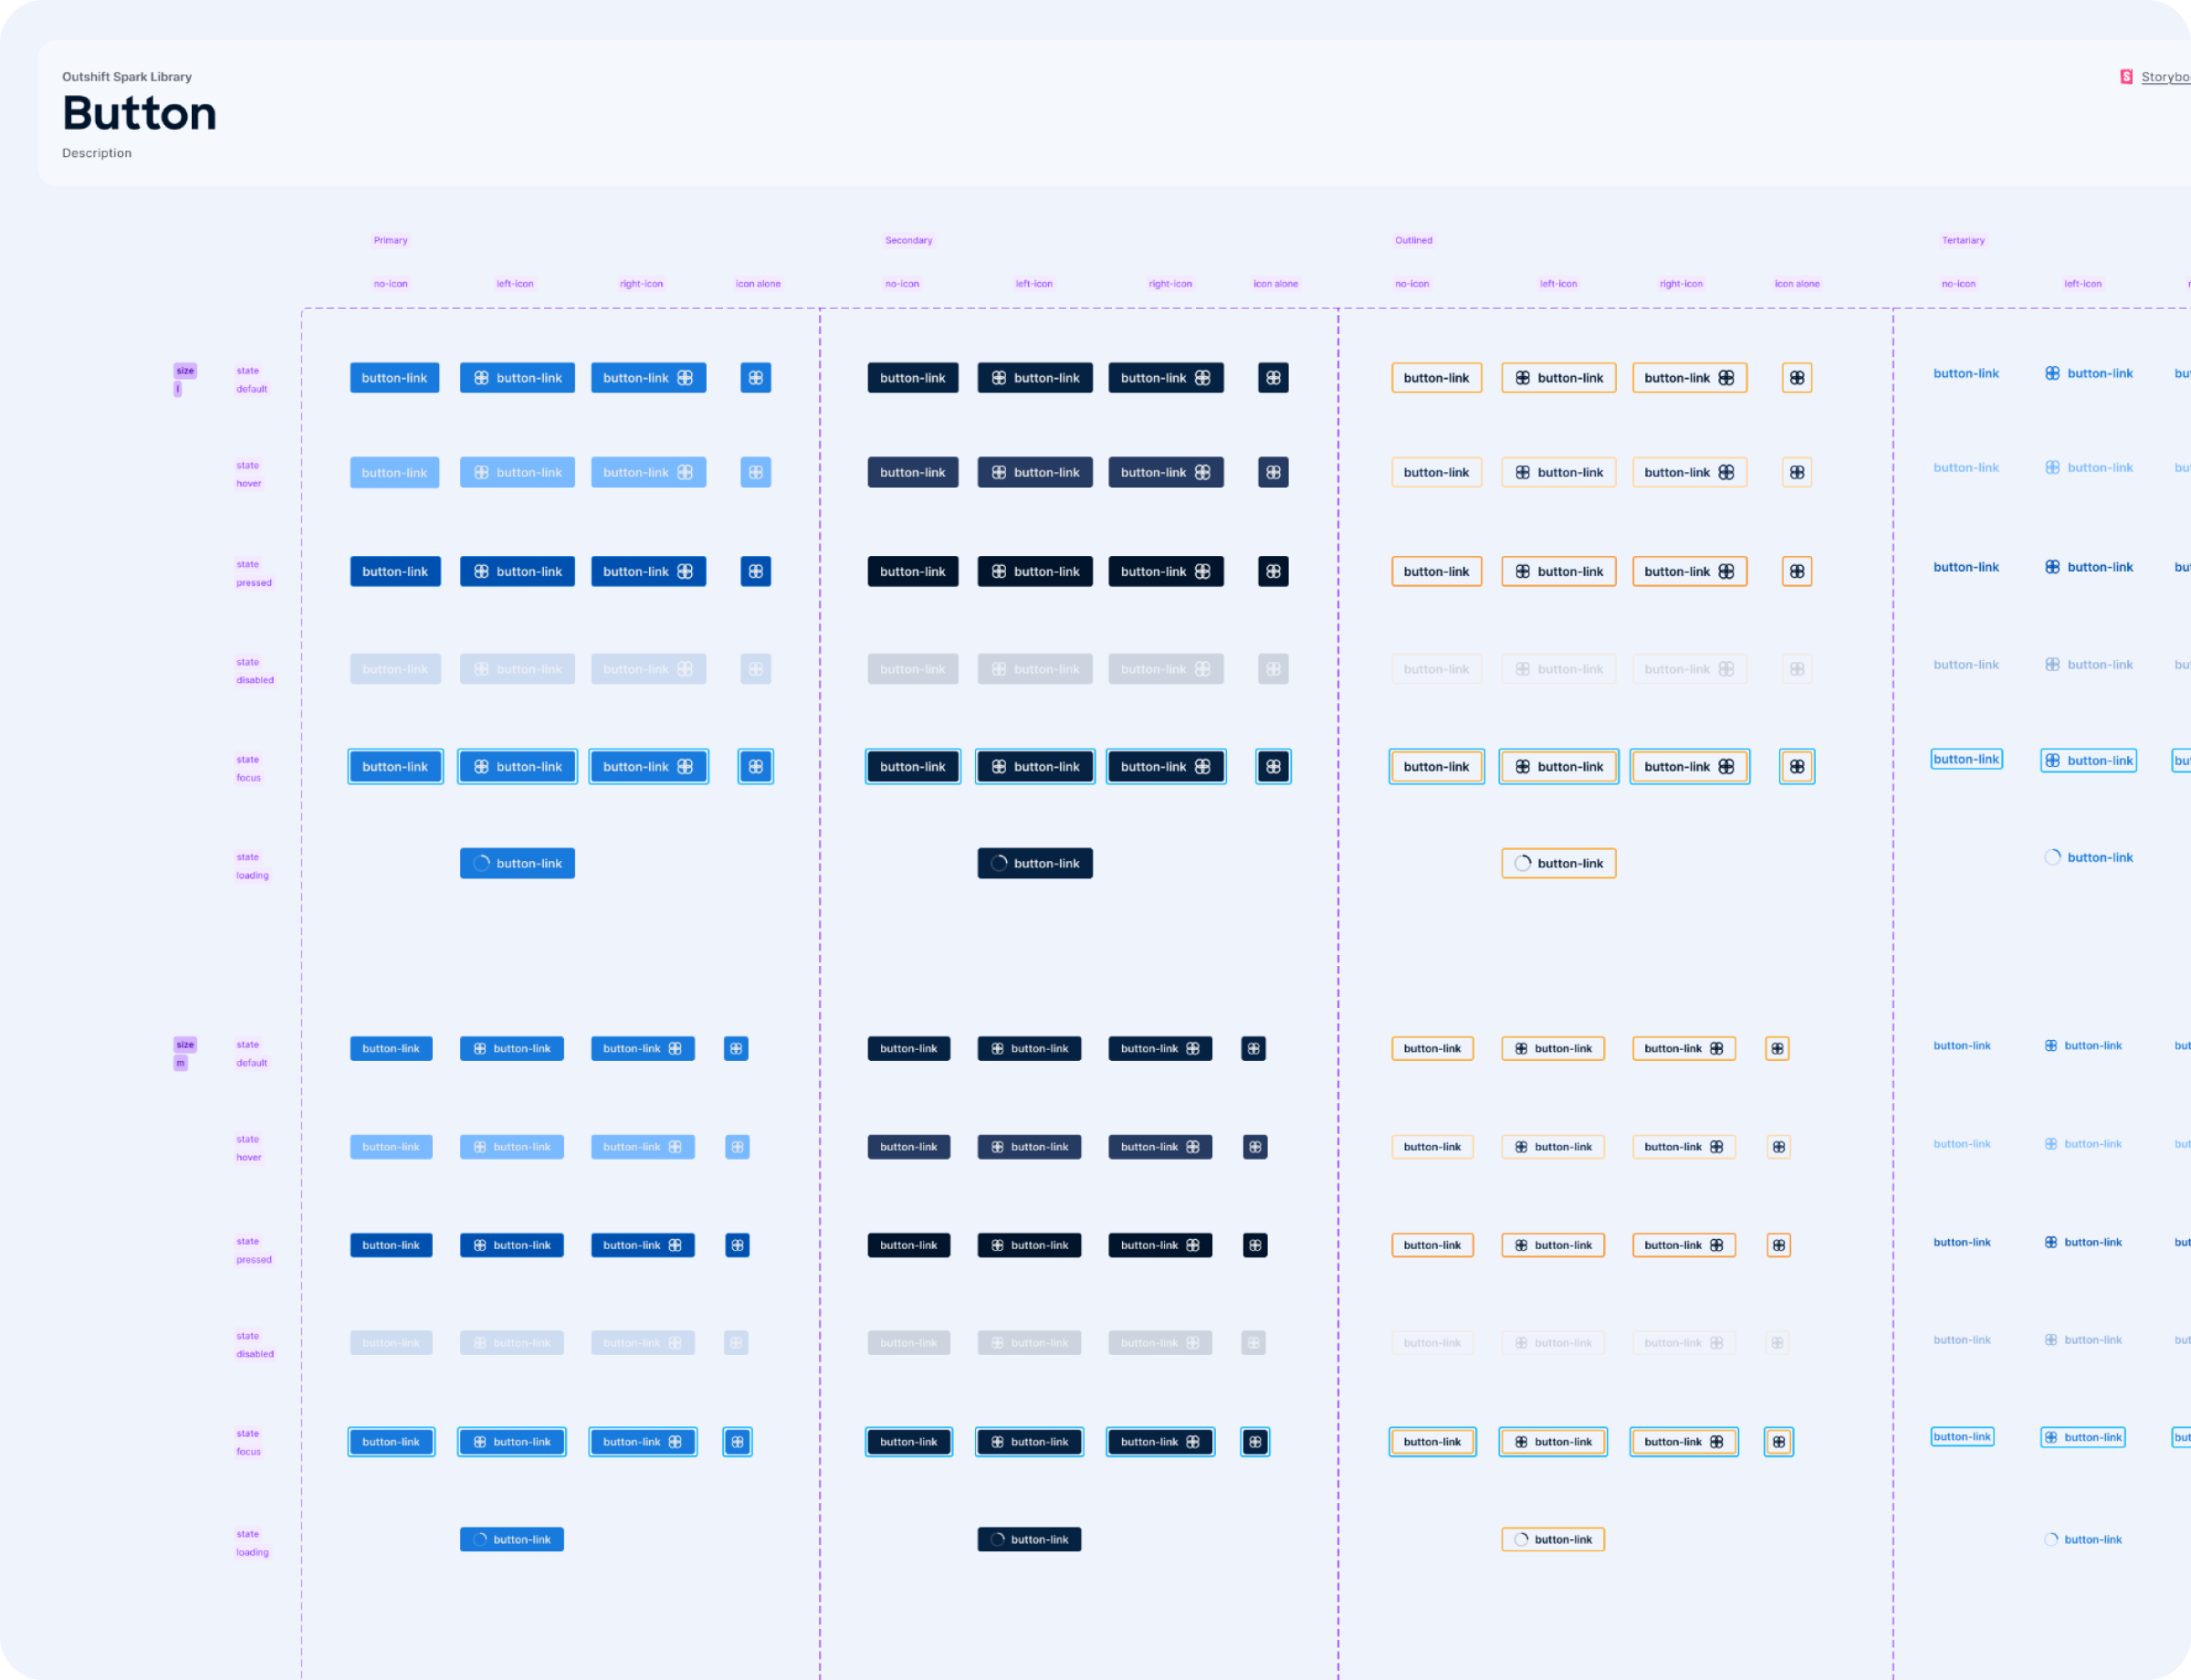Click the 'Outlined' column group label
Screen dimensions: 2191x1680
click(1413, 240)
